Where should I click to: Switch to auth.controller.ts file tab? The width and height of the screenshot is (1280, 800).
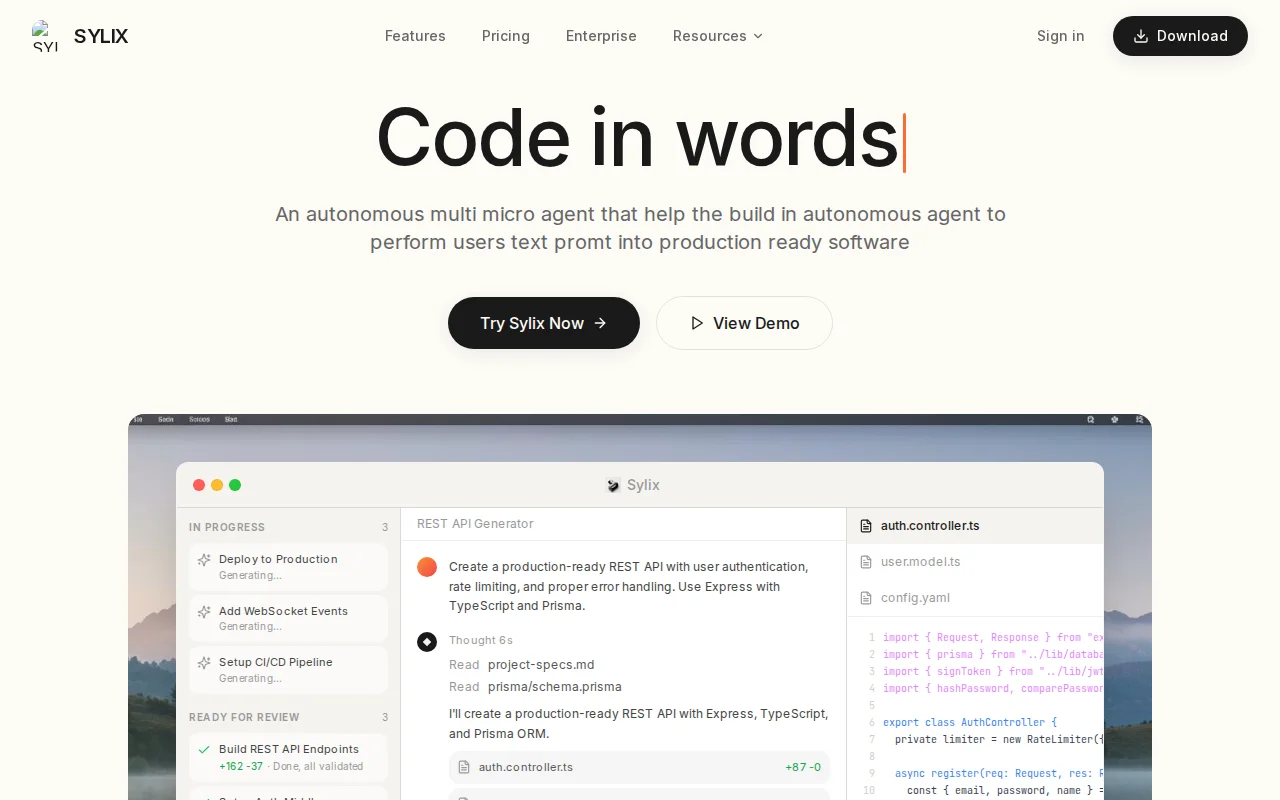coord(975,526)
